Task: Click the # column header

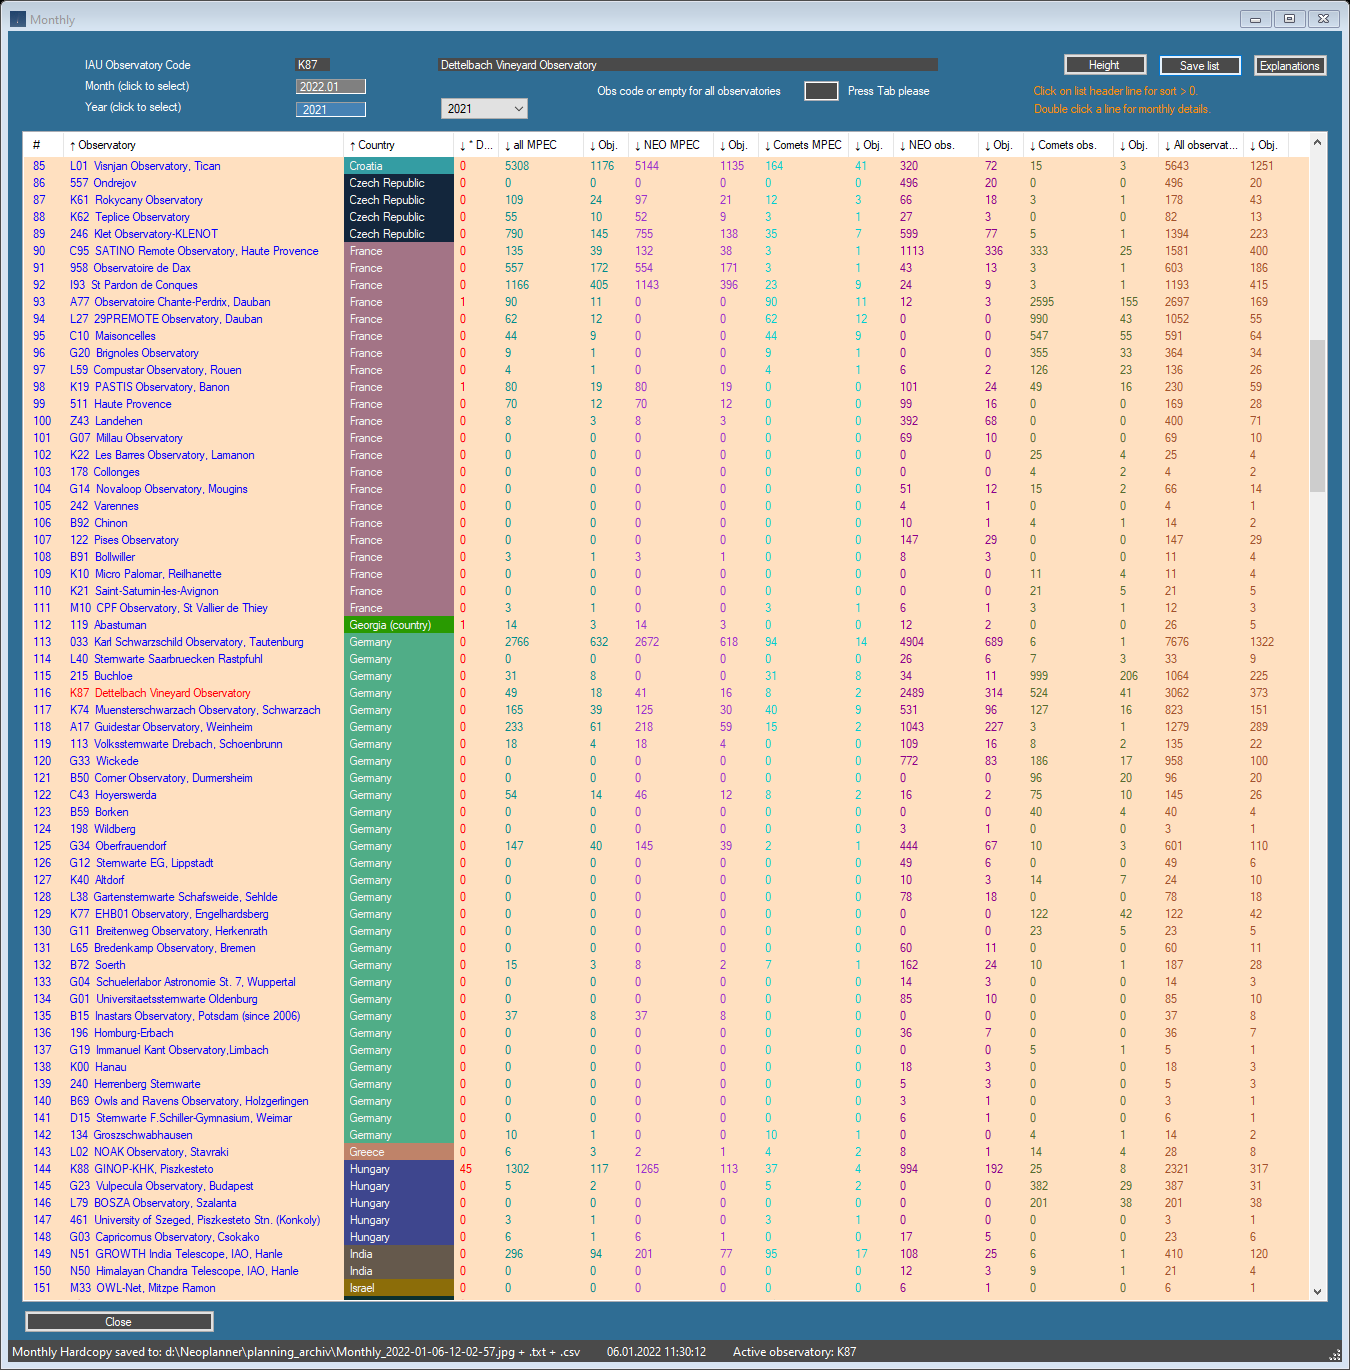Action: coord(44,145)
